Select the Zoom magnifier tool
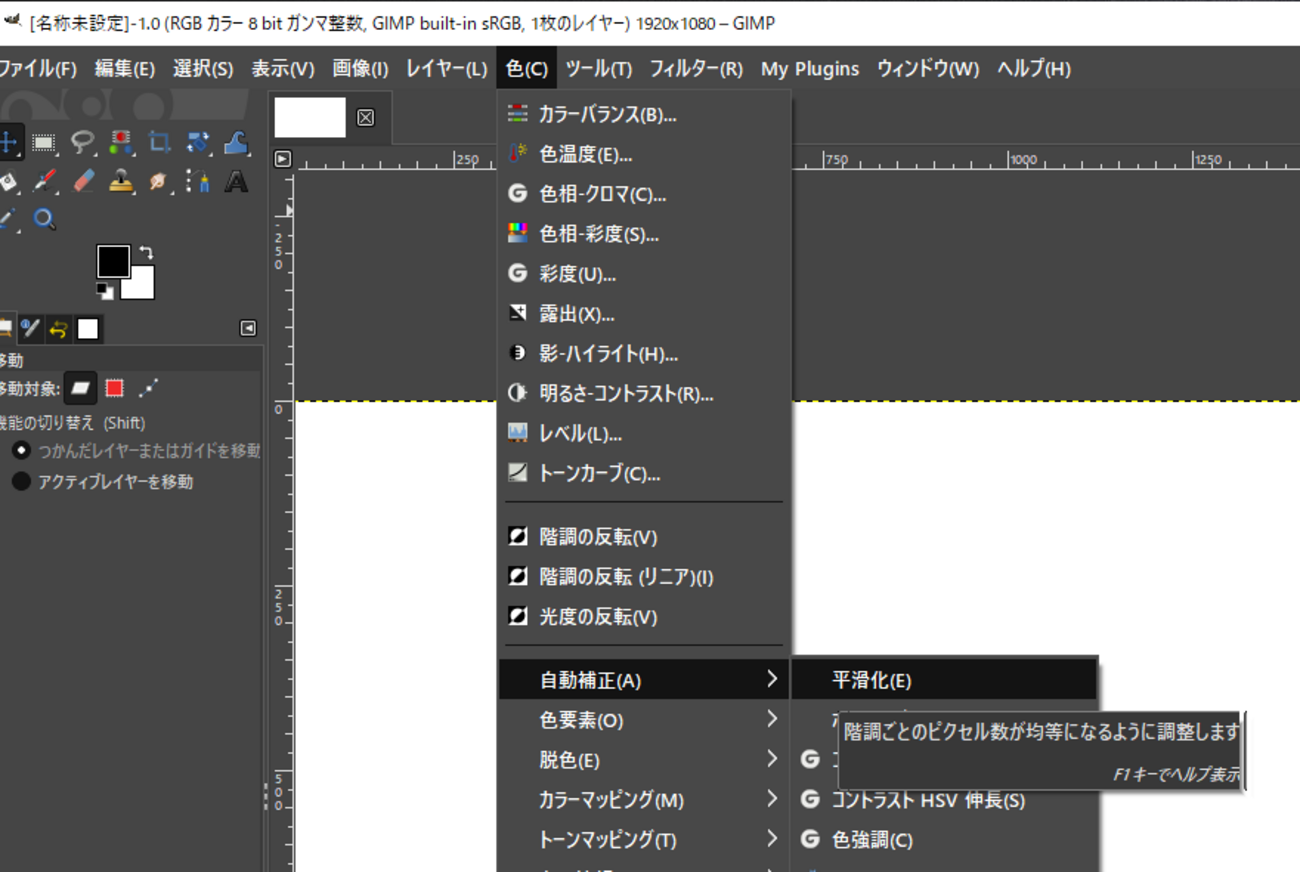 pyautogui.click(x=44, y=219)
